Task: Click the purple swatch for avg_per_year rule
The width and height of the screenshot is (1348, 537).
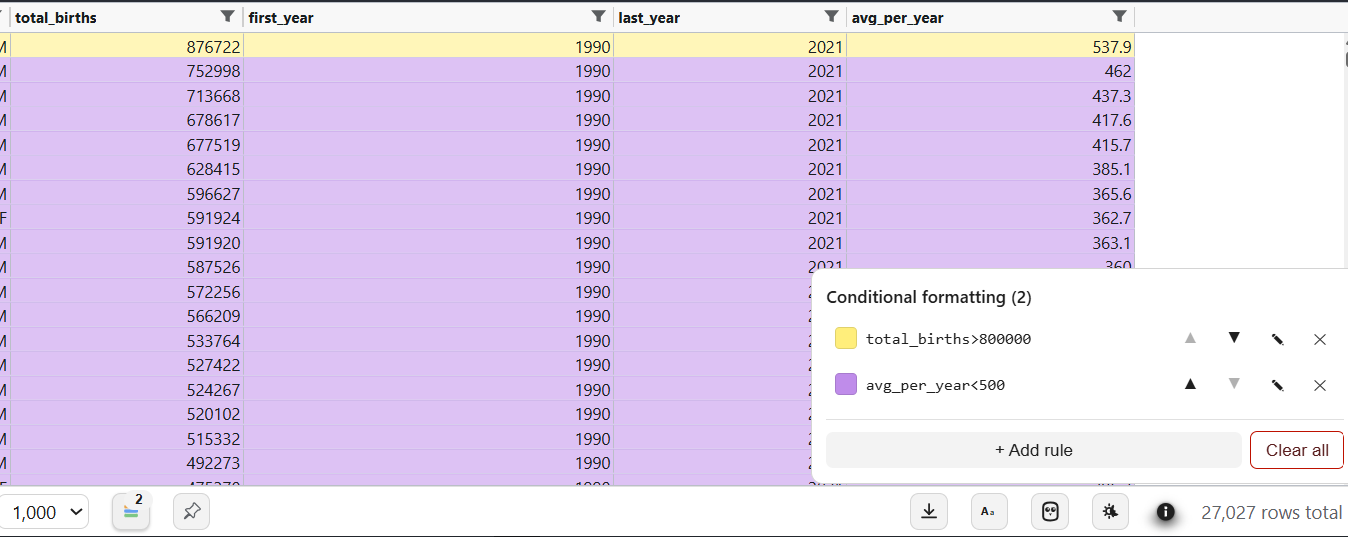Action: point(846,384)
